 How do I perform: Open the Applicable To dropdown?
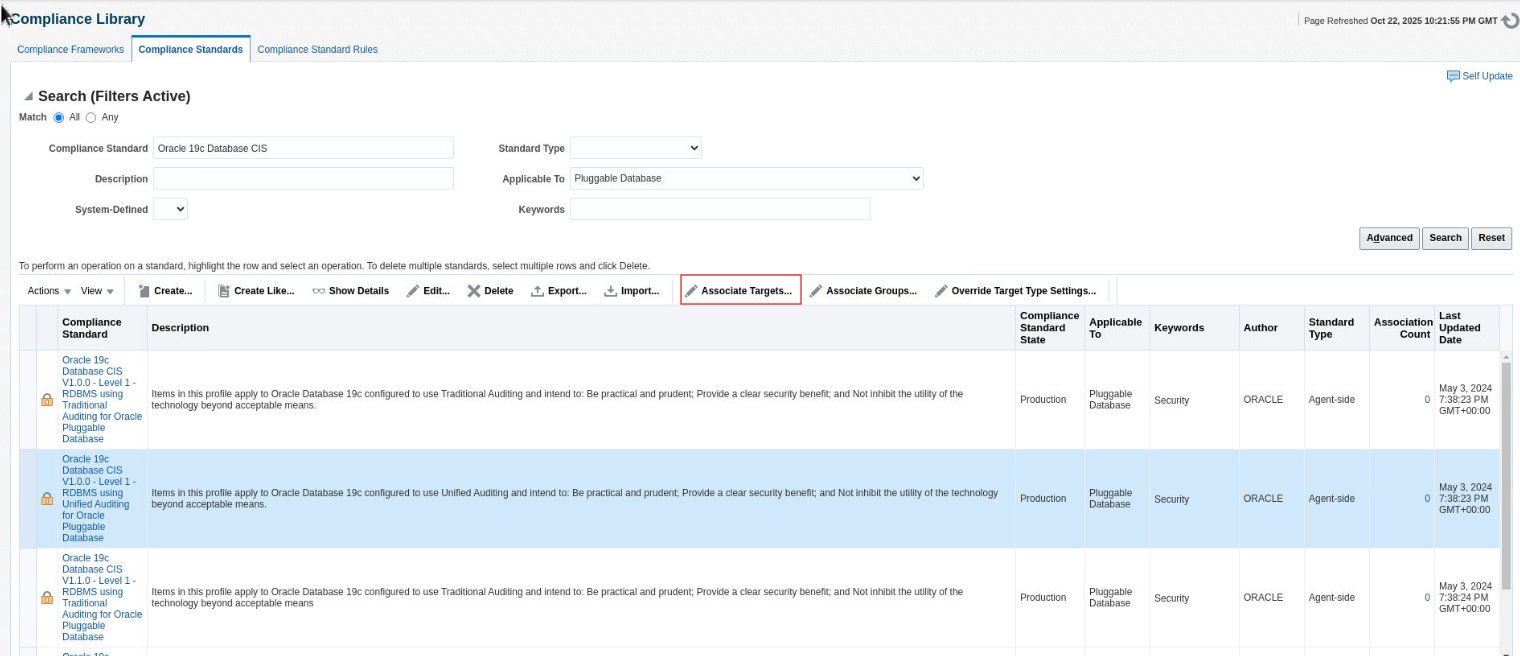[746, 178]
